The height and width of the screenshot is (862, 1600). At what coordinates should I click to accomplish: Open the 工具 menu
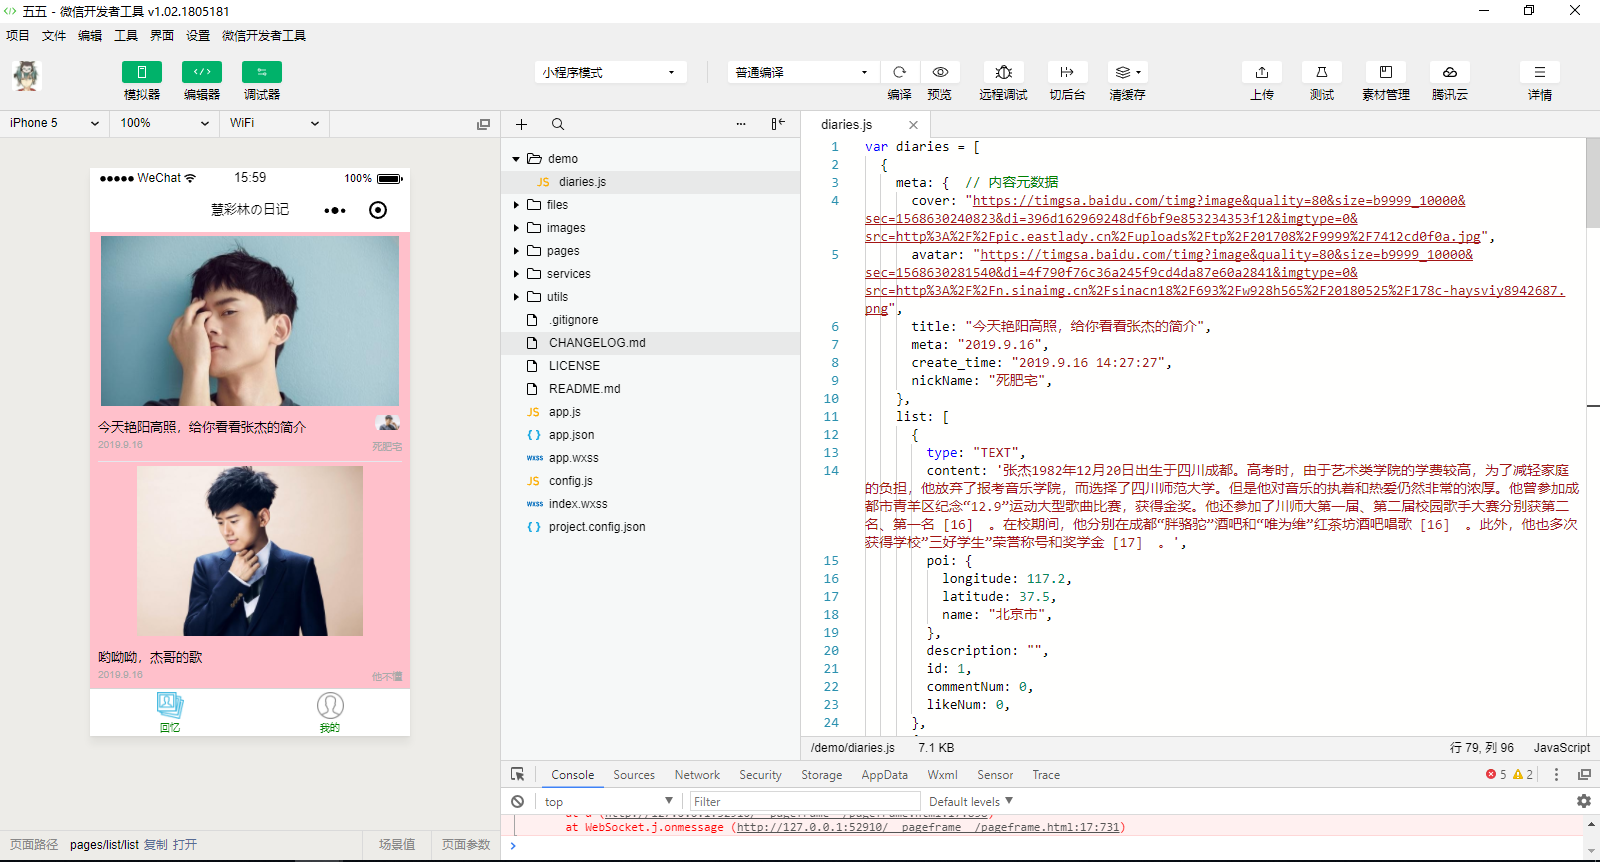[x=126, y=35]
